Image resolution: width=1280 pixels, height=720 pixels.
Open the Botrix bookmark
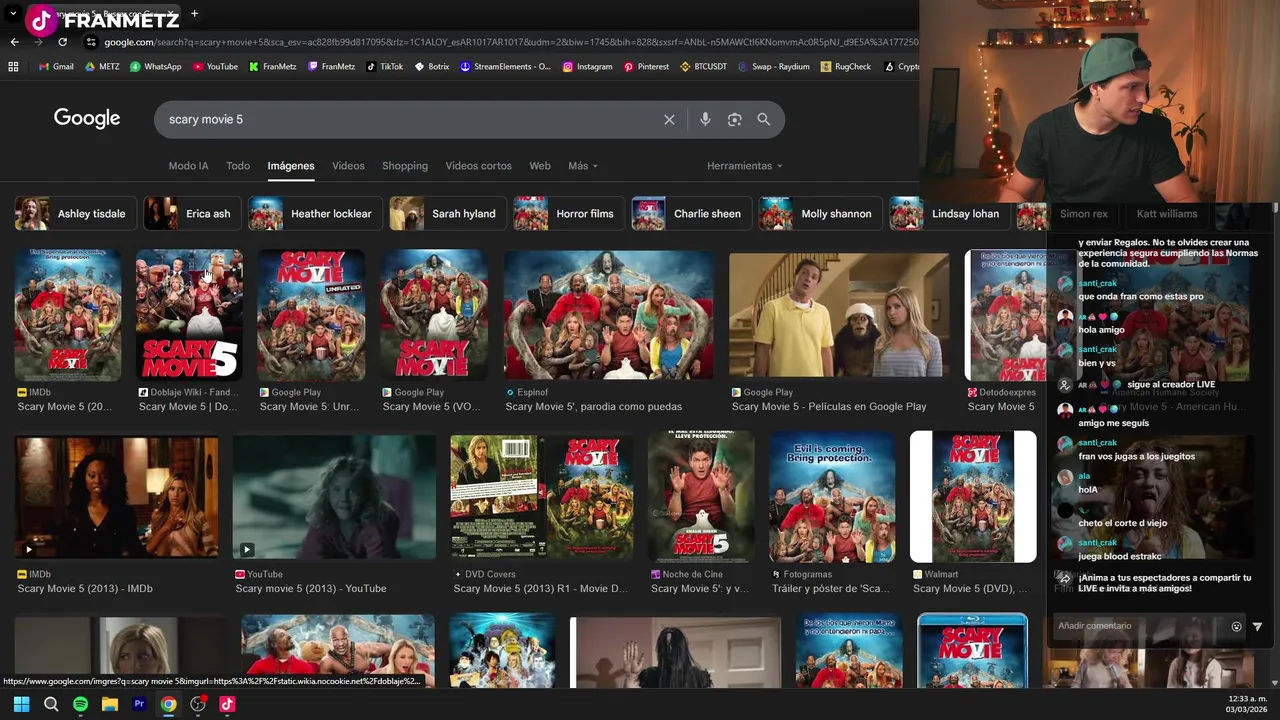point(431,67)
